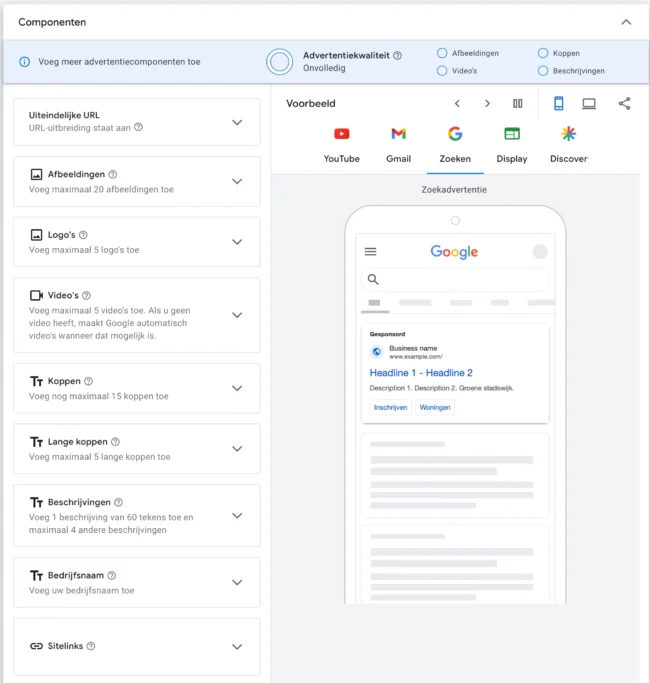Viewport: 650px width, 683px height.
Task: Go to the previous ad preview
Action: click(x=457, y=103)
